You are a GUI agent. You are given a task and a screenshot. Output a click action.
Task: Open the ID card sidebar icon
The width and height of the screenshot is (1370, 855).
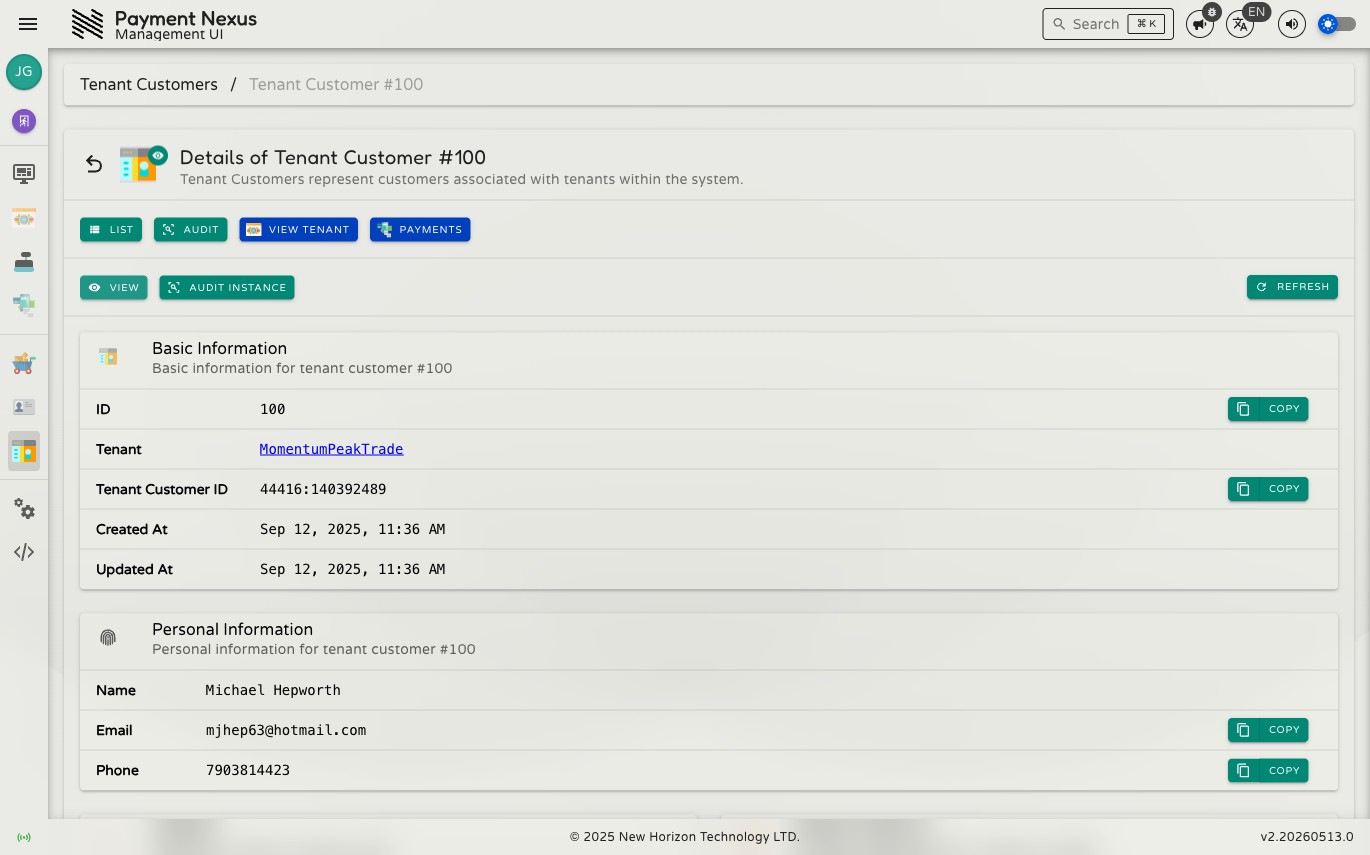coord(24,407)
